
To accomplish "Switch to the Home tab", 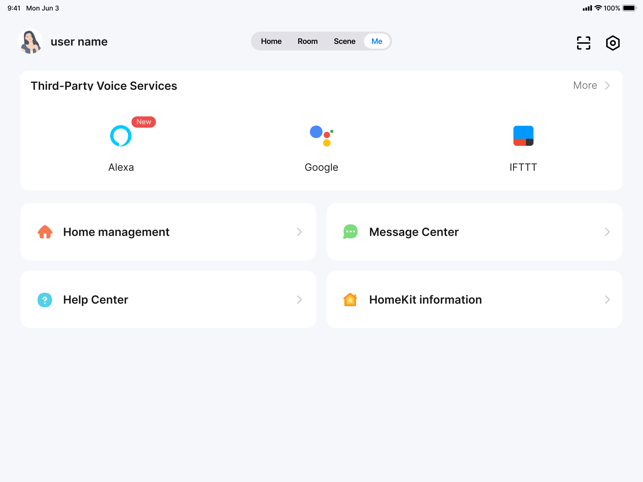I will click(x=271, y=41).
